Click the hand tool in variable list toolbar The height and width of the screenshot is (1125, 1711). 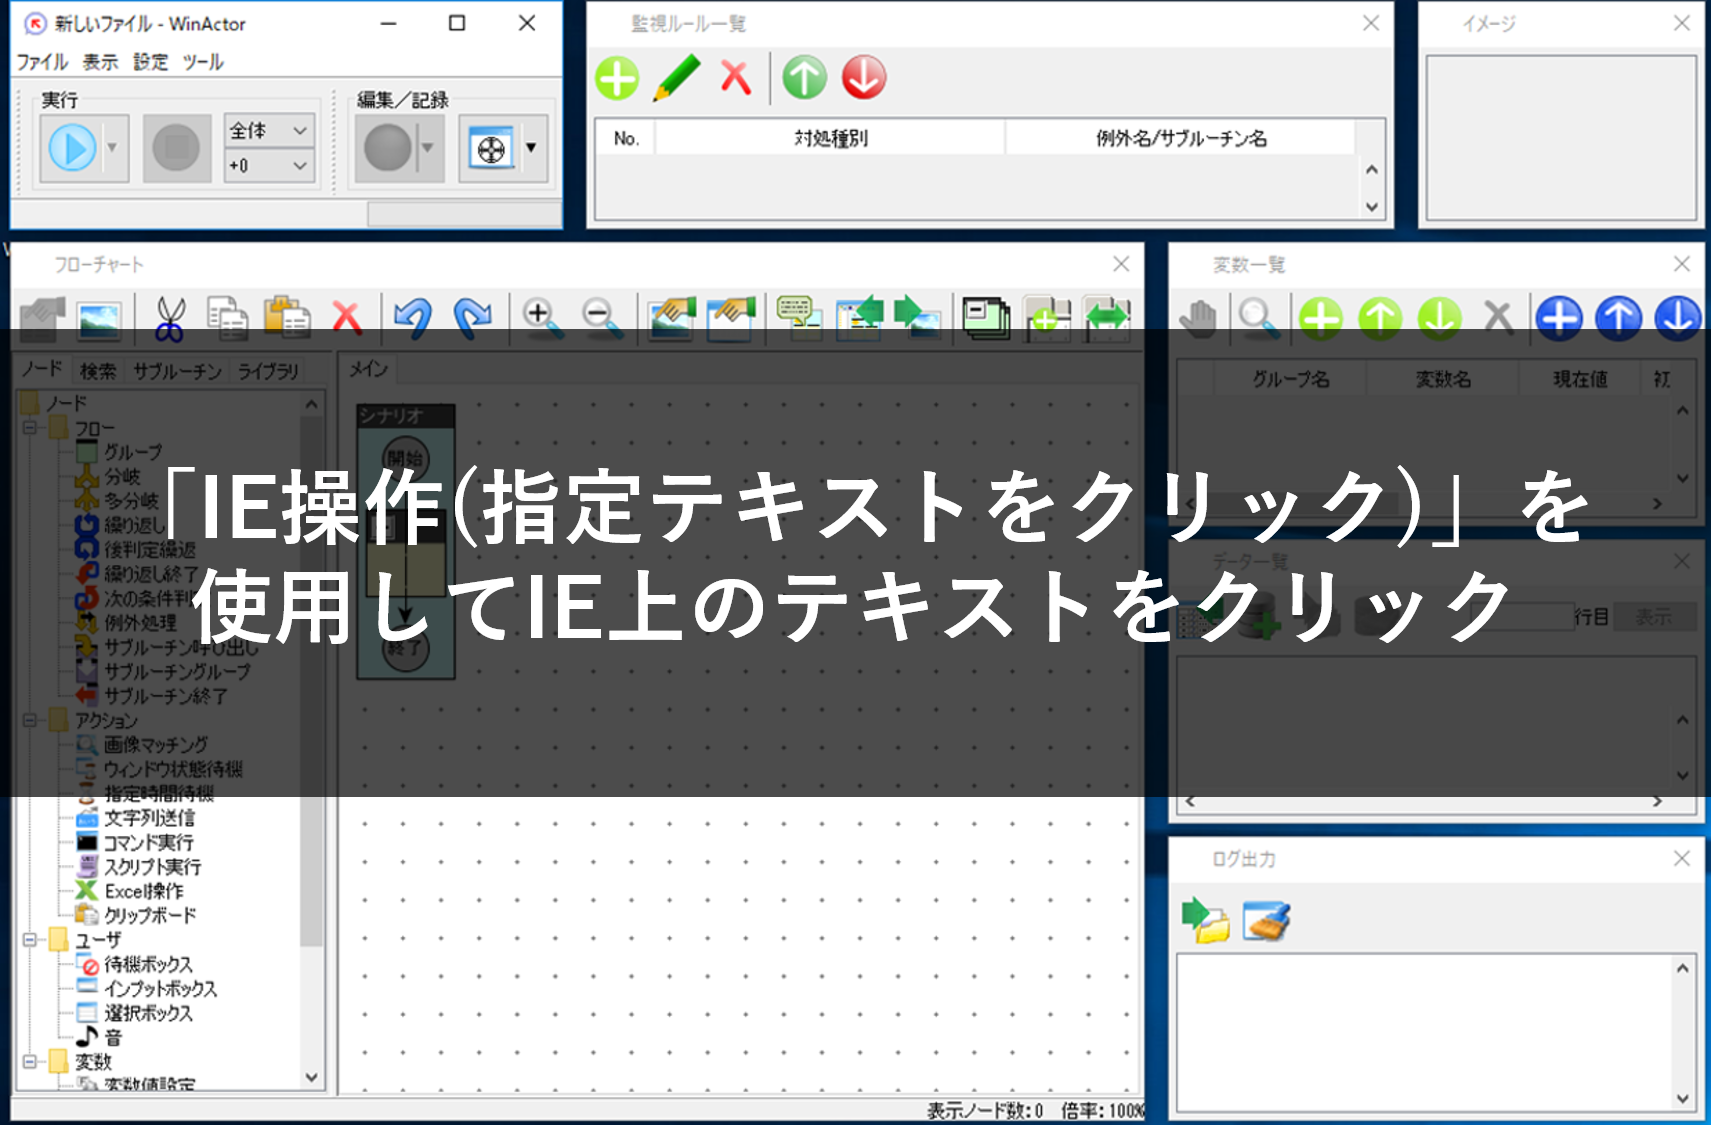1198,318
